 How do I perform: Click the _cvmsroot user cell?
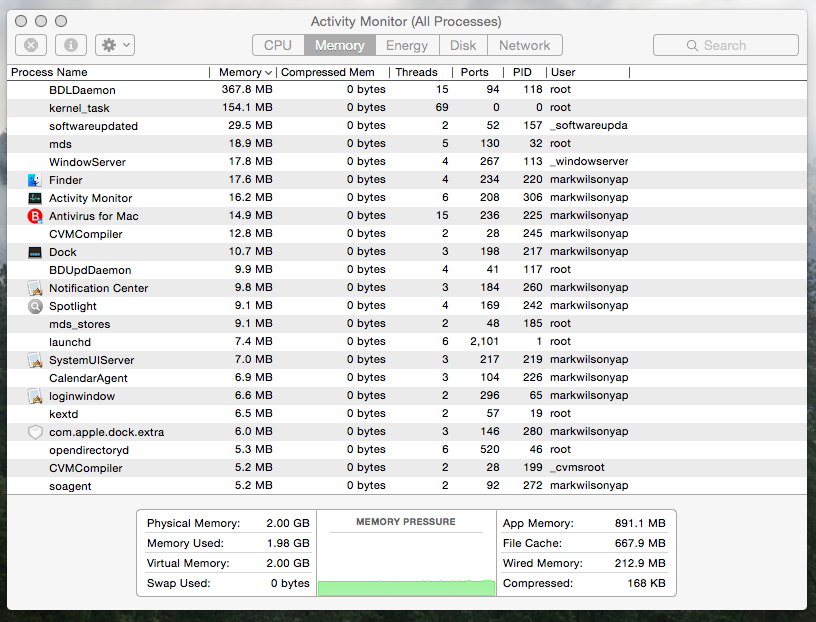577,468
